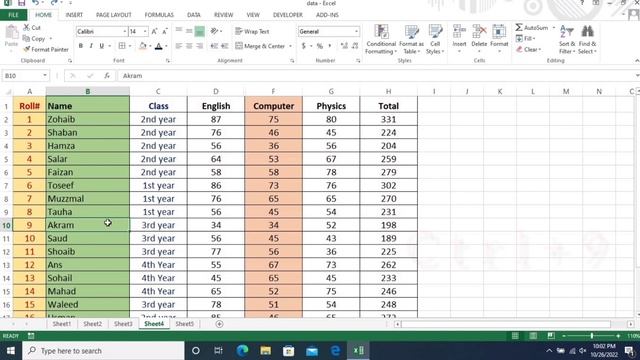Open Format as Table gallery

411,39
